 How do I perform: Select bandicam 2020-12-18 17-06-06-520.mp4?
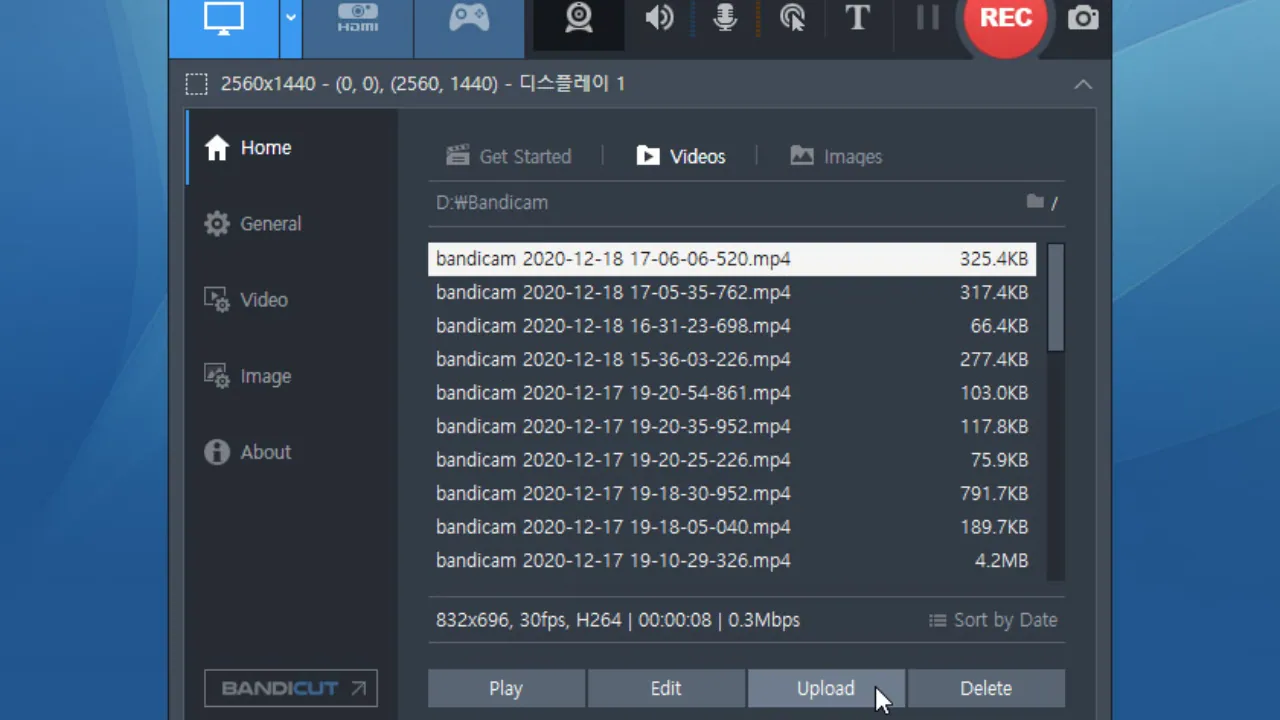click(x=732, y=259)
